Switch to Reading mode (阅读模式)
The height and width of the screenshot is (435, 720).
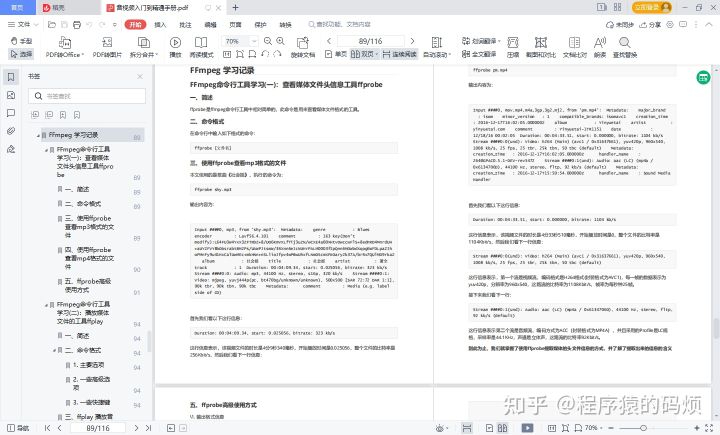(201, 47)
